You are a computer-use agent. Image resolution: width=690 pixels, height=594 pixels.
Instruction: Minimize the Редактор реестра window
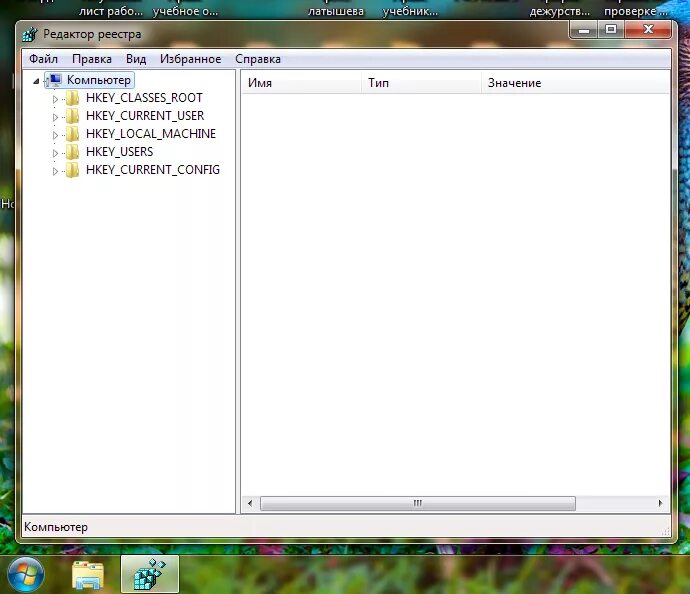pos(584,30)
